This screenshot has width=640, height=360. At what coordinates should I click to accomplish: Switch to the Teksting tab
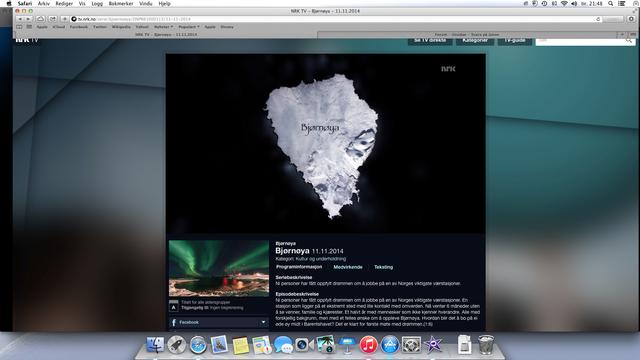383,267
